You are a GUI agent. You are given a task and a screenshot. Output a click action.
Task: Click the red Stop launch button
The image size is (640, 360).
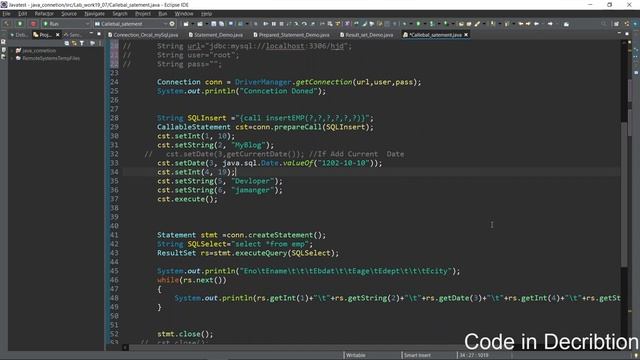pos(33,24)
